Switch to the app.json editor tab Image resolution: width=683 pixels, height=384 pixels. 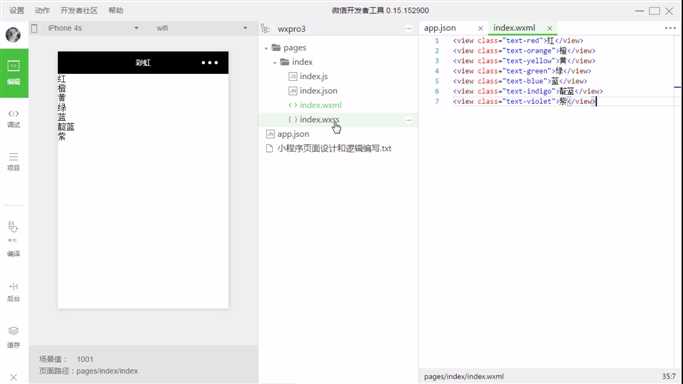click(x=440, y=28)
